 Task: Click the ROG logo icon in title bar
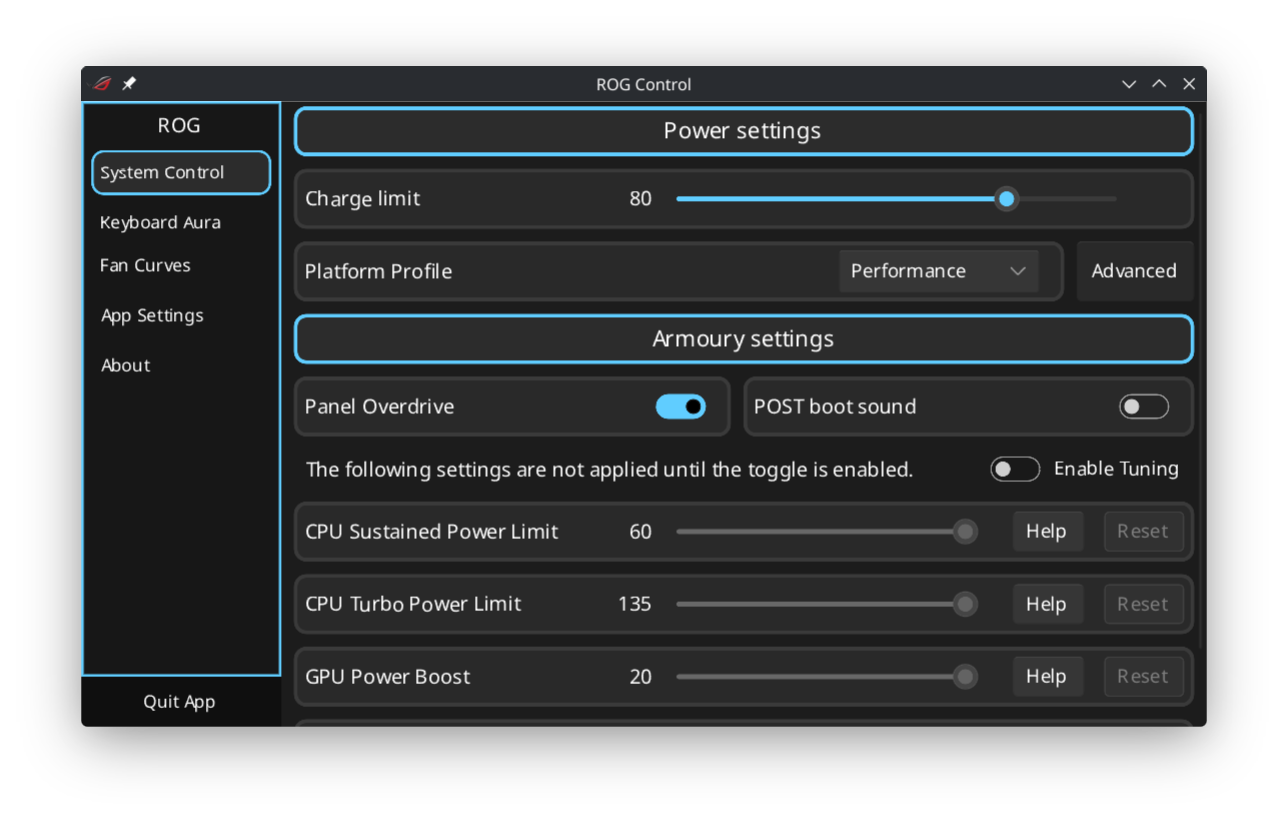[x=102, y=84]
